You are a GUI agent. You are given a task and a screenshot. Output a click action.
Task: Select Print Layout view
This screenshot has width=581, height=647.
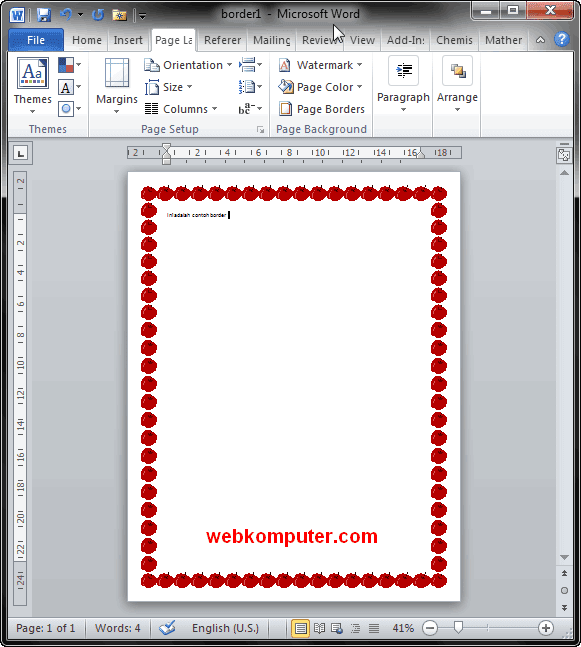(x=300, y=628)
